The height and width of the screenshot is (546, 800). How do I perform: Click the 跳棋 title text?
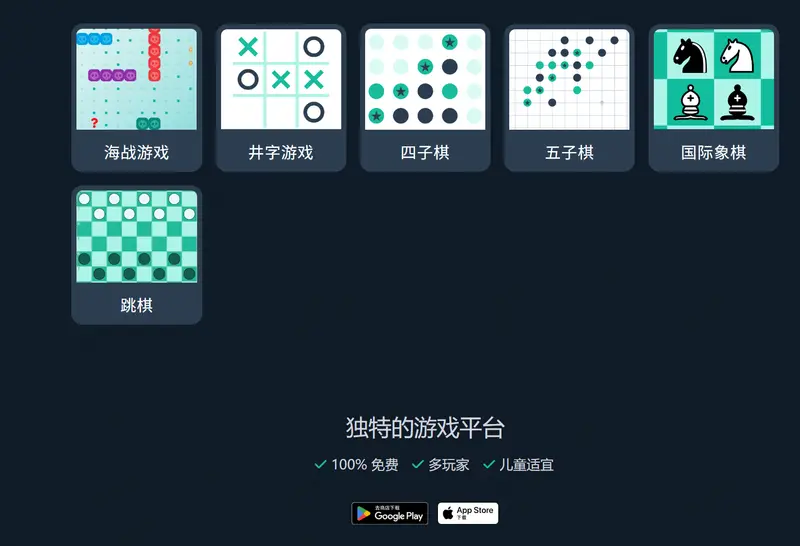[136, 305]
